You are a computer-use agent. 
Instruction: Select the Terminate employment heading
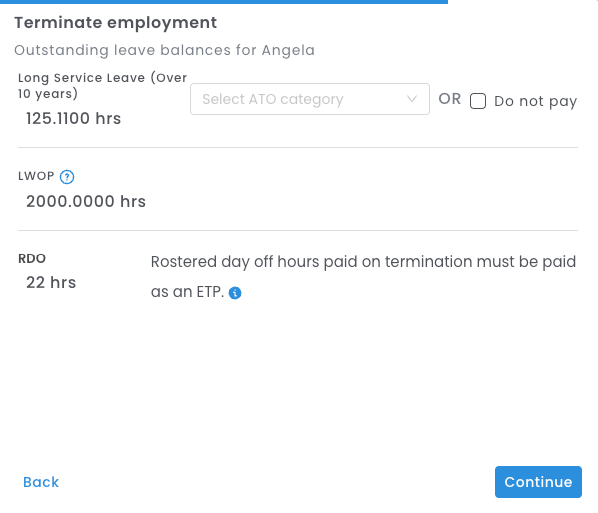[x=116, y=23]
